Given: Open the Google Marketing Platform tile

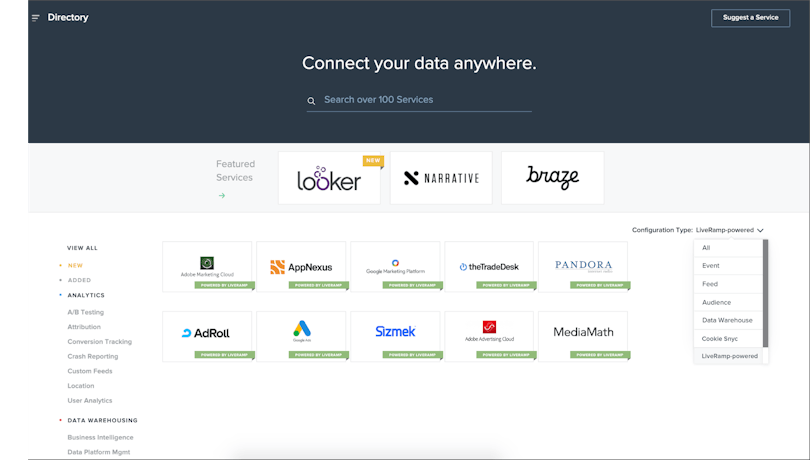Looking at the screenshot, I should click(395, 267).
